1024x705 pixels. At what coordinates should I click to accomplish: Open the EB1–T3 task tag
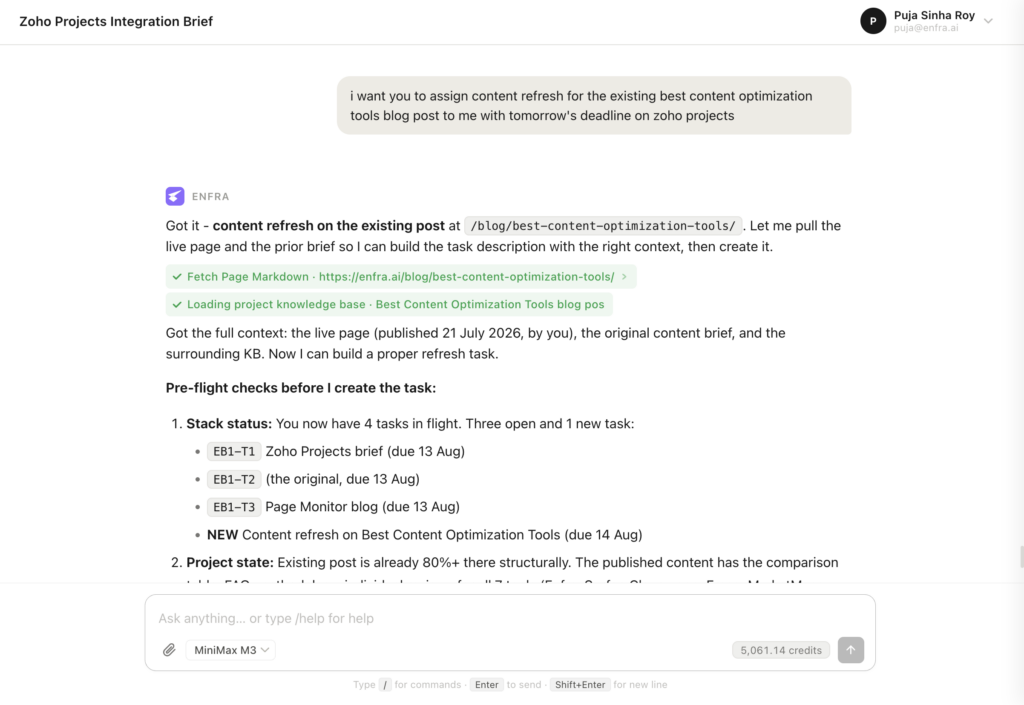[234, 507]
